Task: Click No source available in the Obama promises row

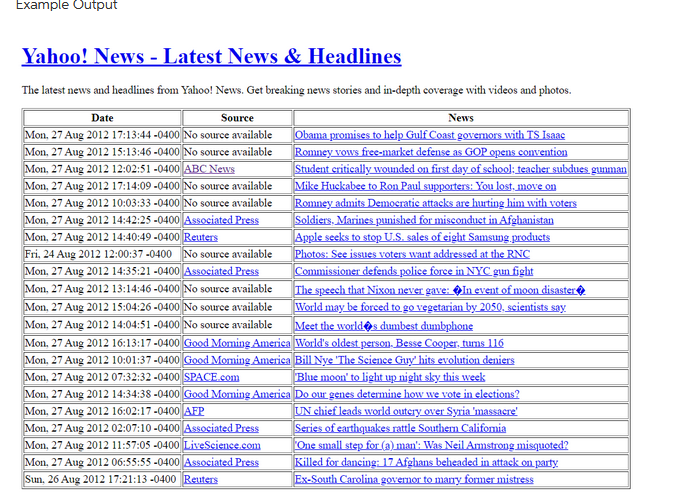Action: tap(228, 135)
